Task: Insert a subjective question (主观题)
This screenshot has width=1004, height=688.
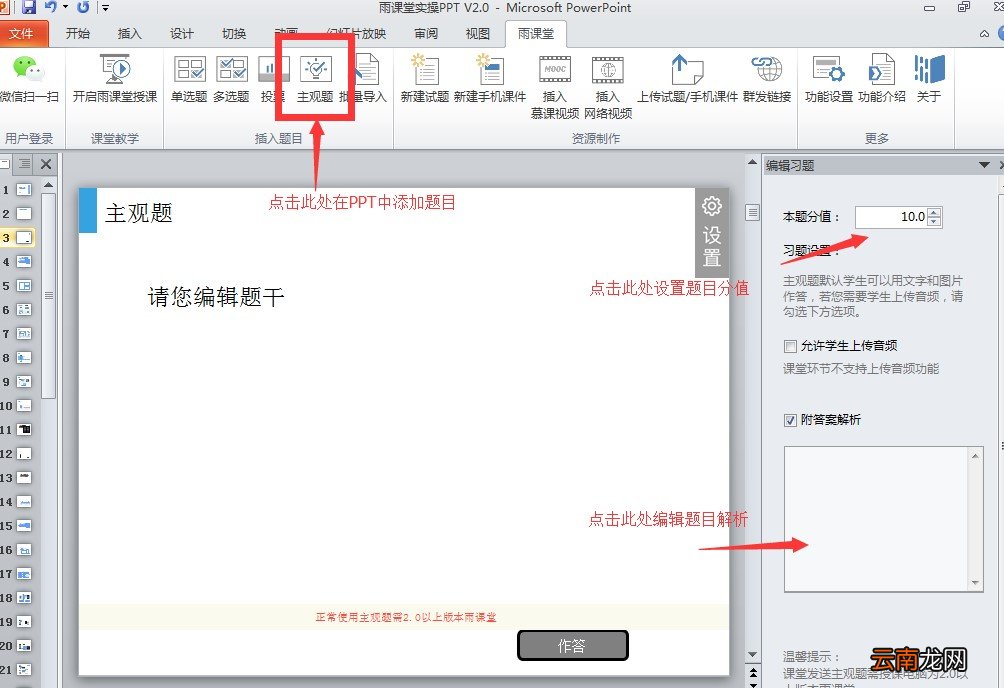Action: pos(315,78)
